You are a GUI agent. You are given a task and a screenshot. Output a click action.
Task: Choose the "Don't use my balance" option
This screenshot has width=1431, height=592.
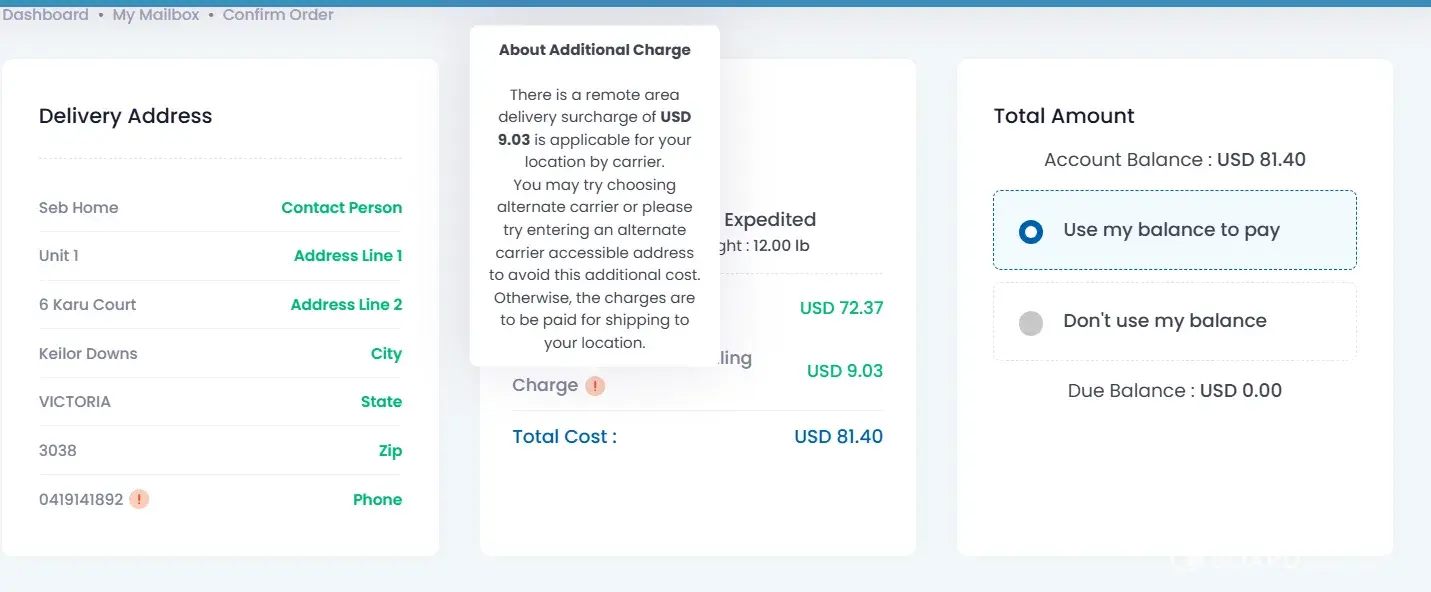(x=1031, y=322)
